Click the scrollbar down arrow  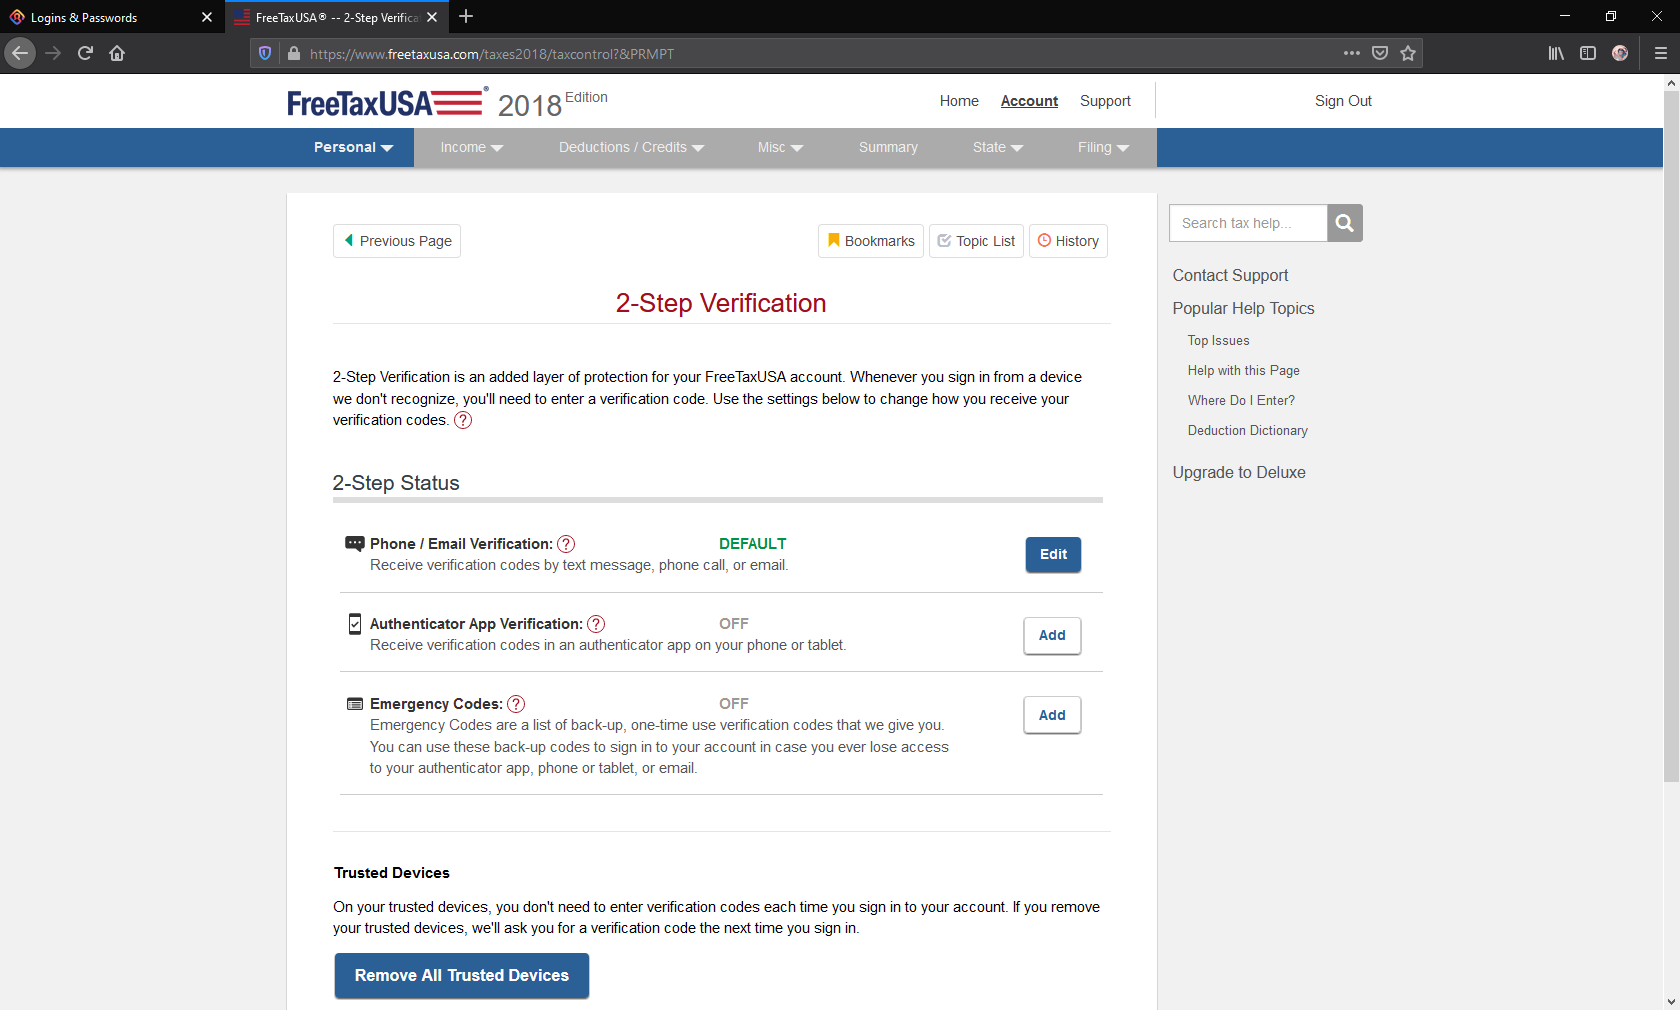[1671, 1001]
